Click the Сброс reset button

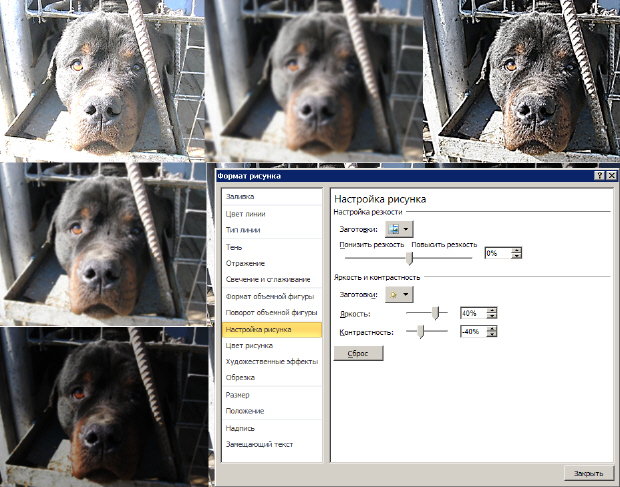pyautogui.click(x=358, y=353)
